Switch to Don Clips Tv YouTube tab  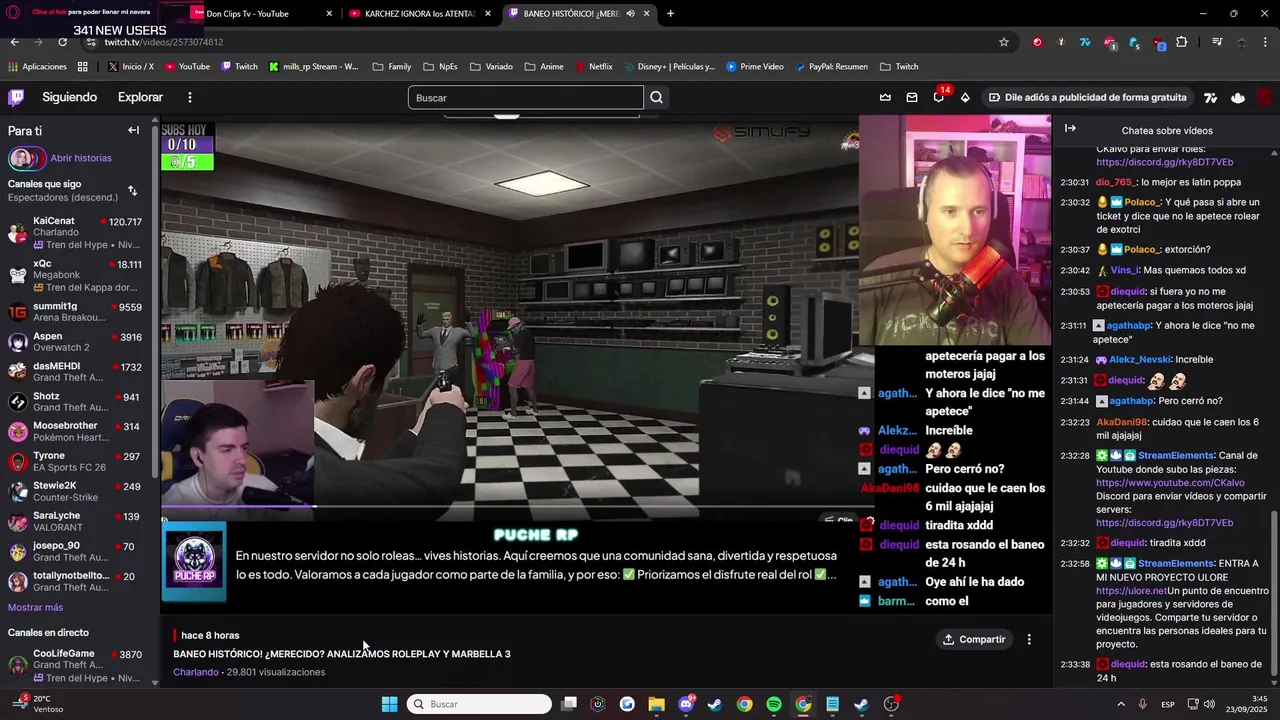point(263,14)
